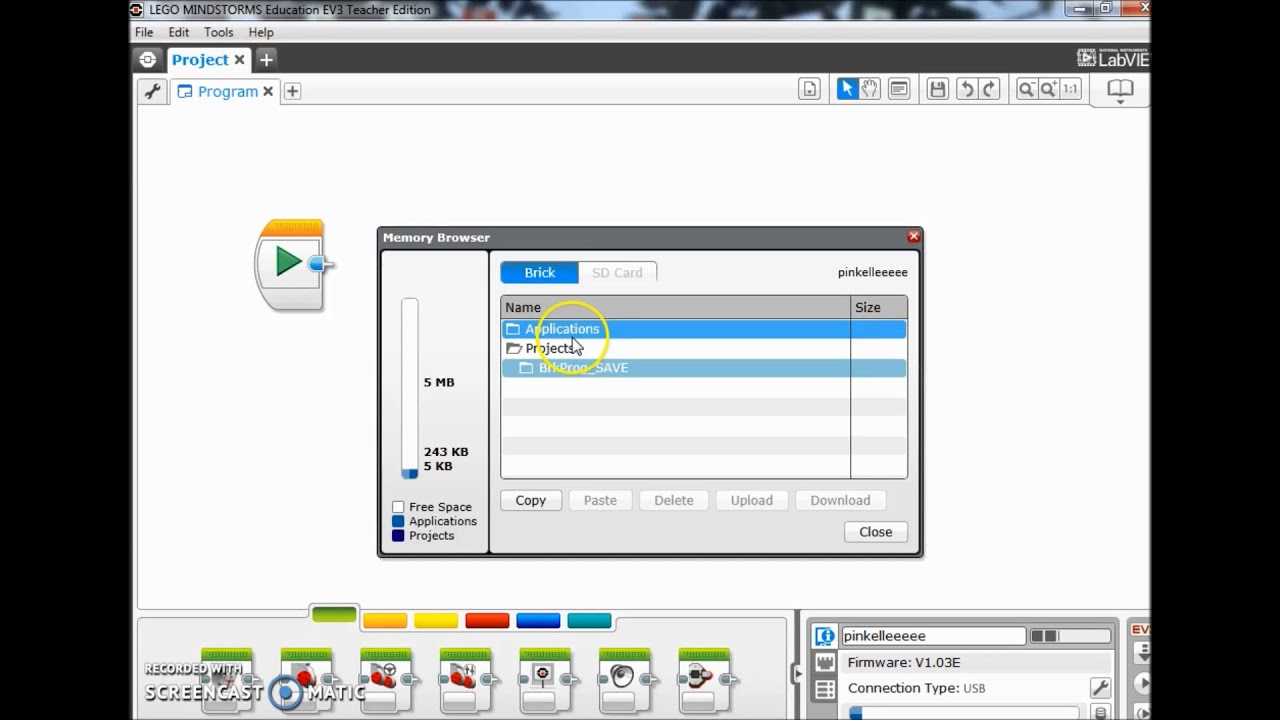Add a new program tab

[x=292, y=91]
